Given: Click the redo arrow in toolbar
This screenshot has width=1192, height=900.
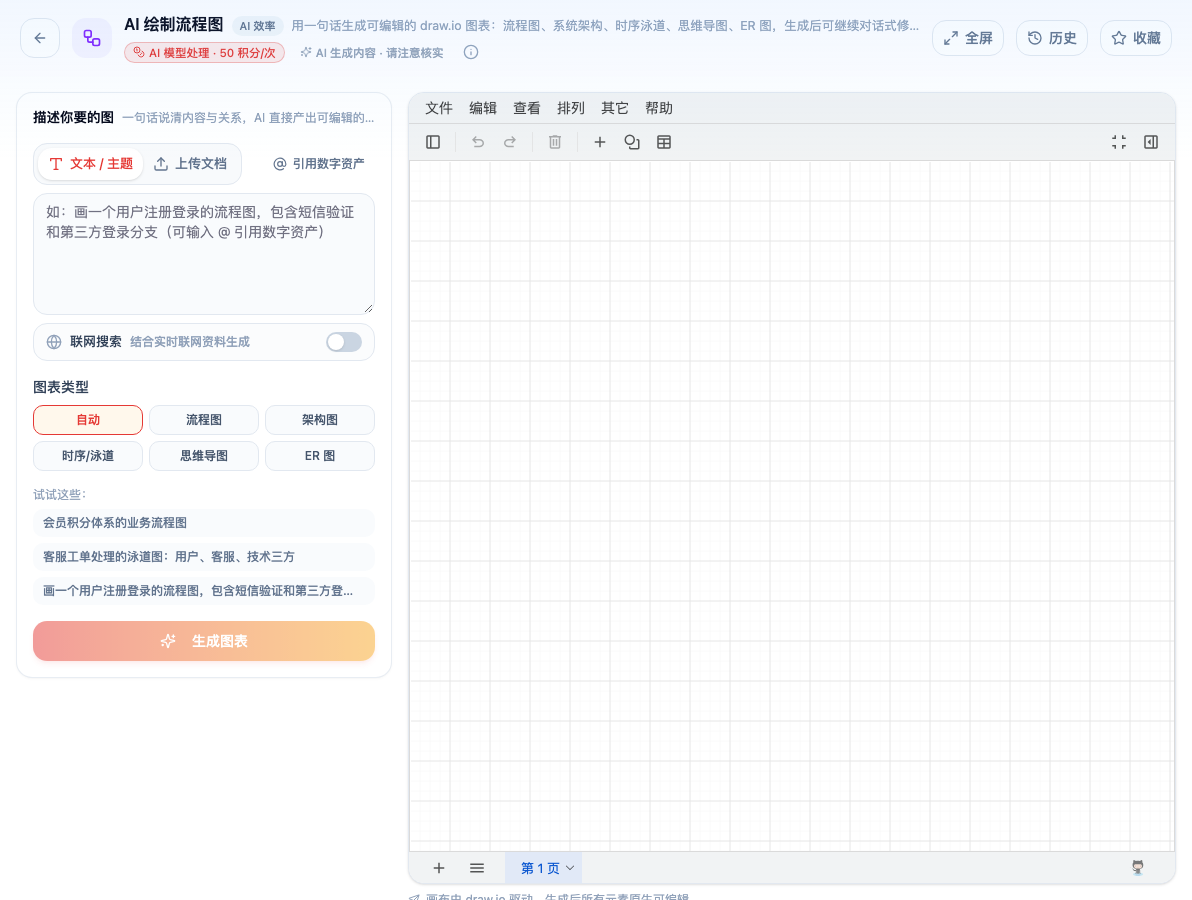Looking at the screenshot, I should [510, 142].
